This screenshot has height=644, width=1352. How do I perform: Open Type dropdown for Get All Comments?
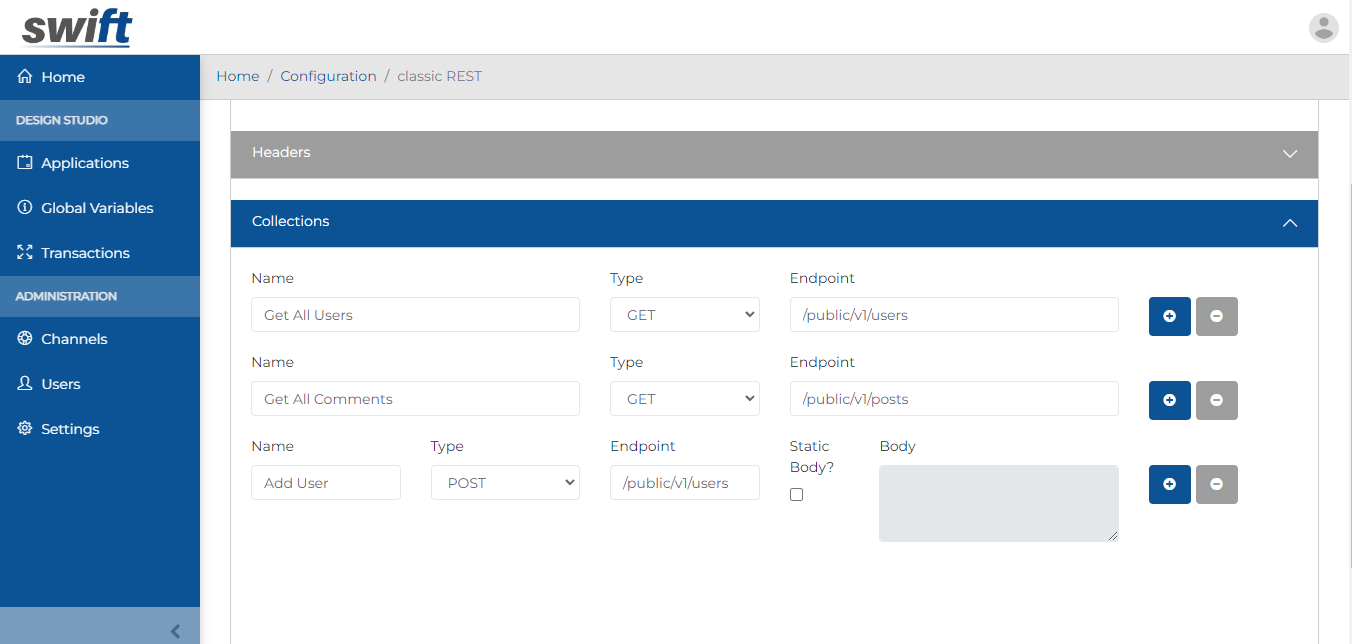point(684,399)
